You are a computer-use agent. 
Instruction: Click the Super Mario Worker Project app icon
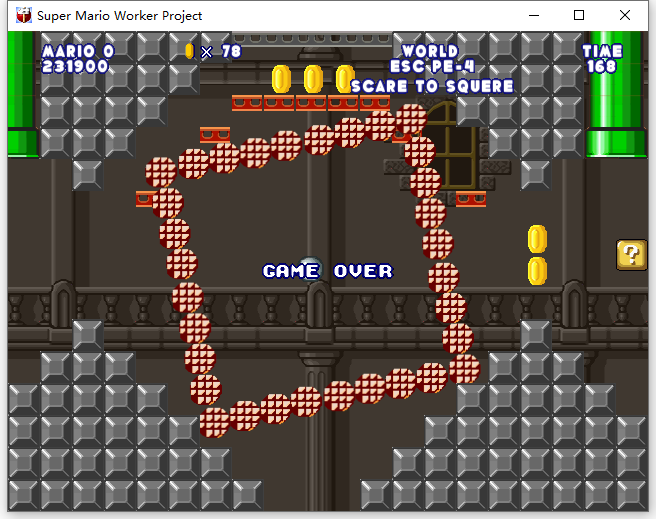(24, 15)
